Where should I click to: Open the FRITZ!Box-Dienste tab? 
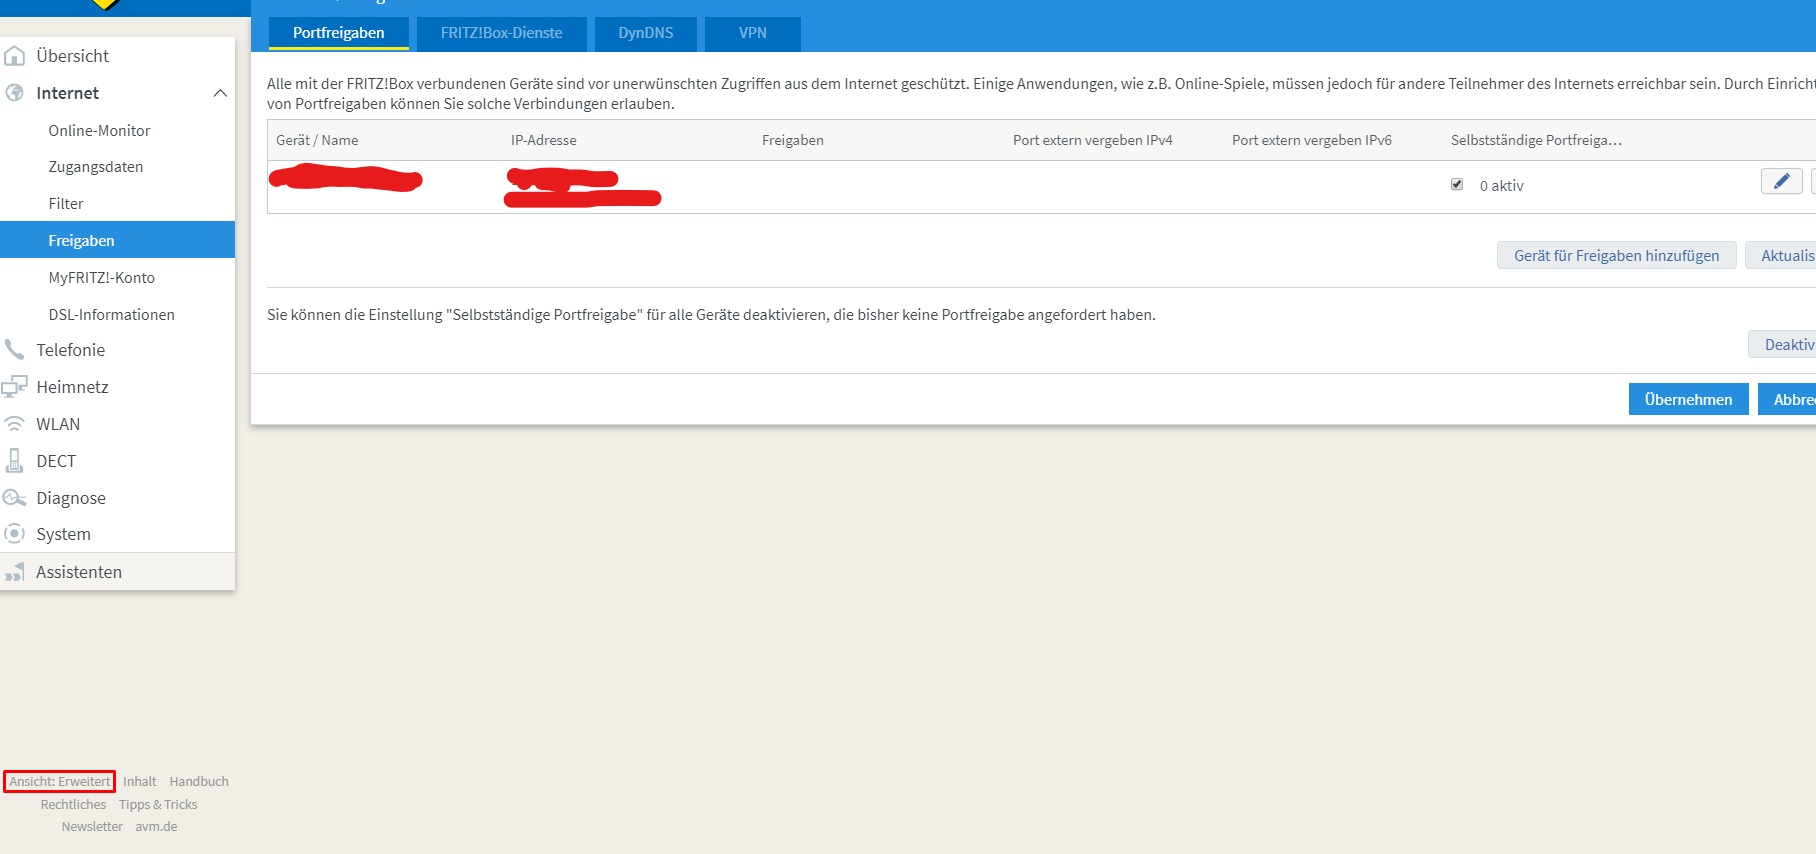501,33
